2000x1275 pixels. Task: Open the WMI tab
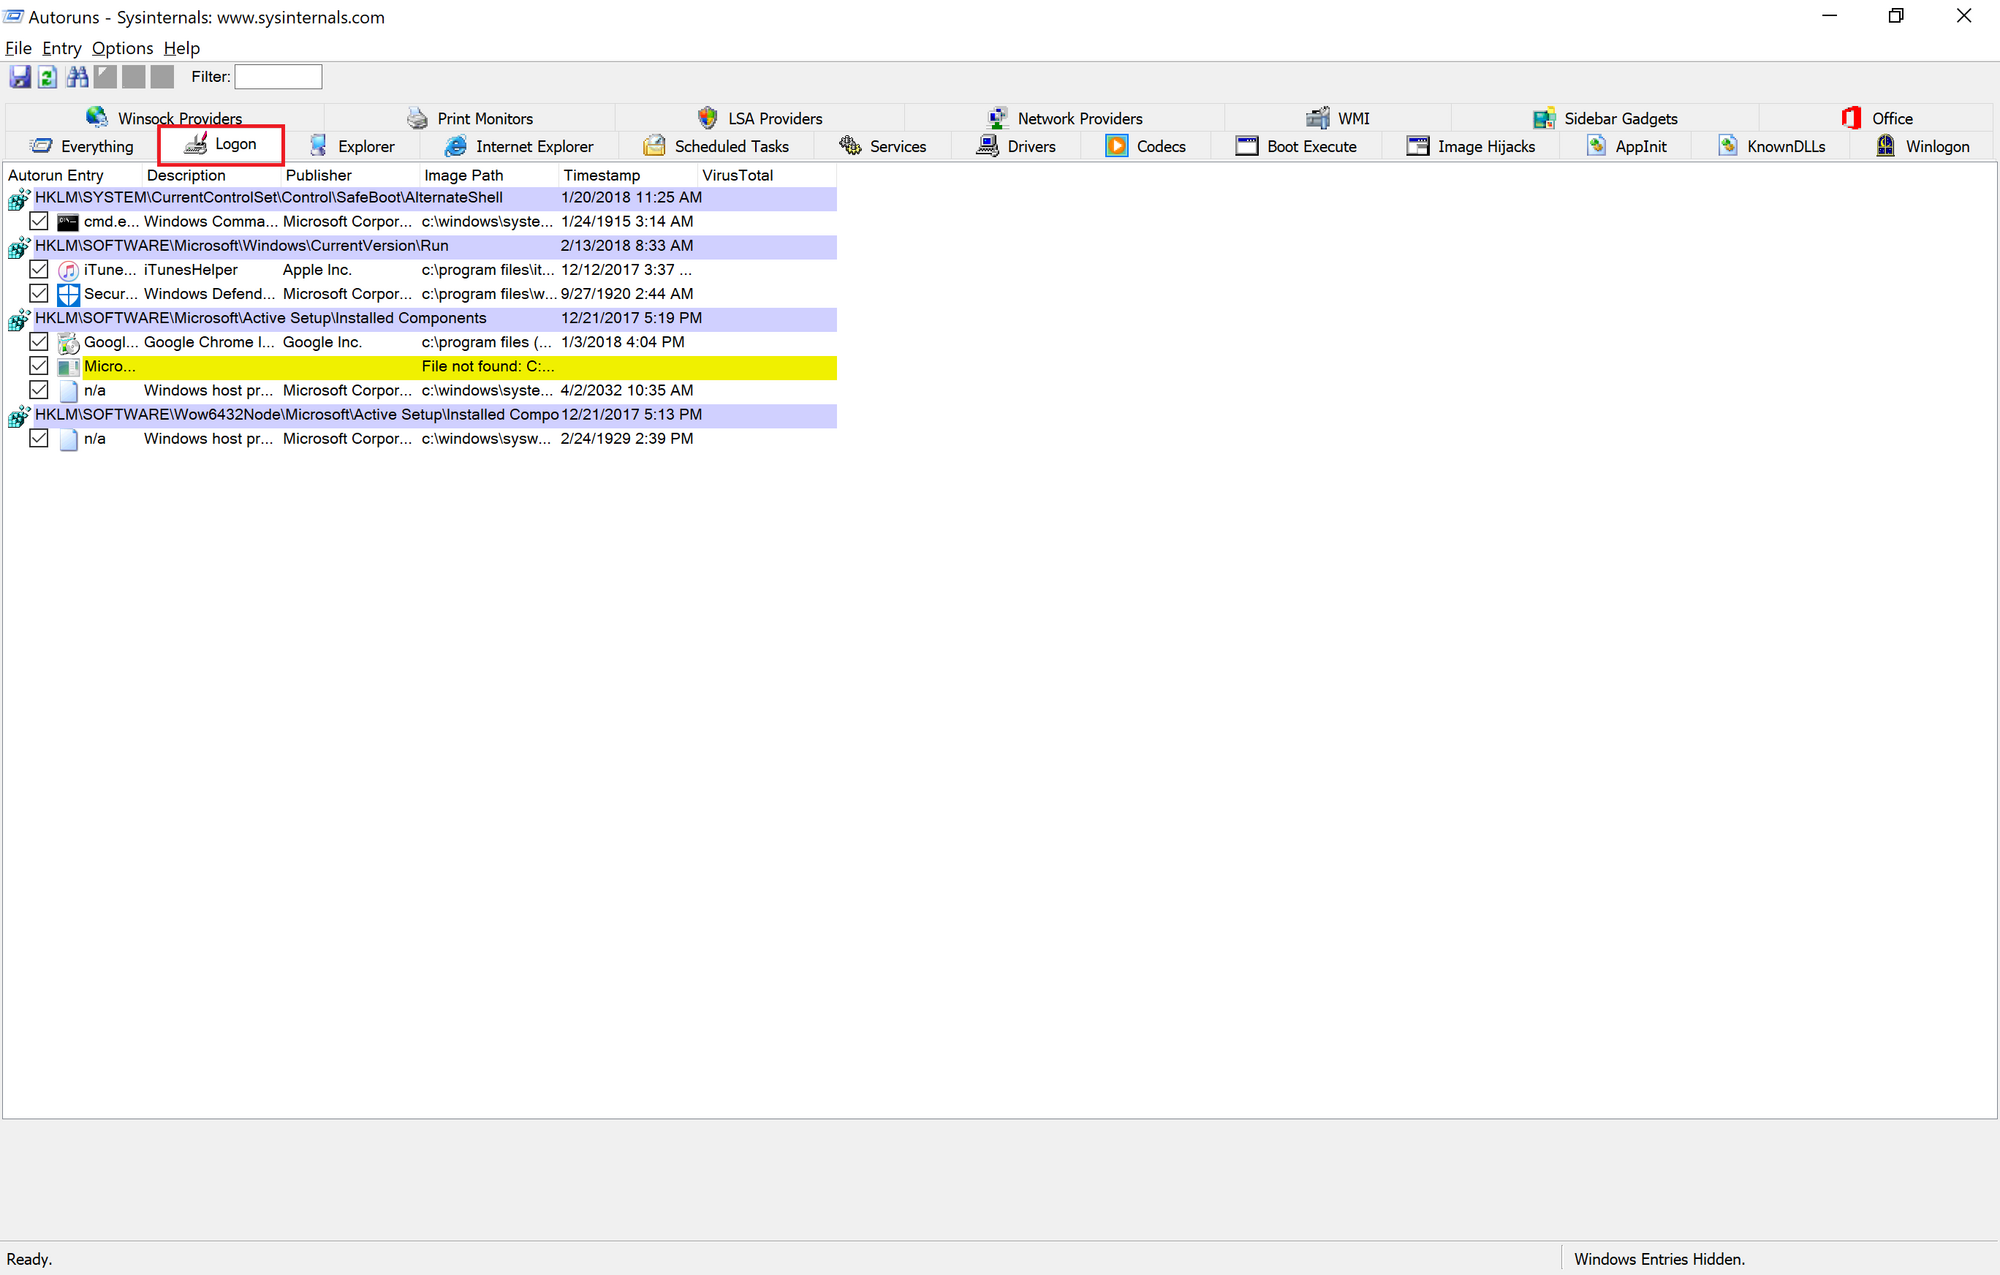(x=1338, y=118)
